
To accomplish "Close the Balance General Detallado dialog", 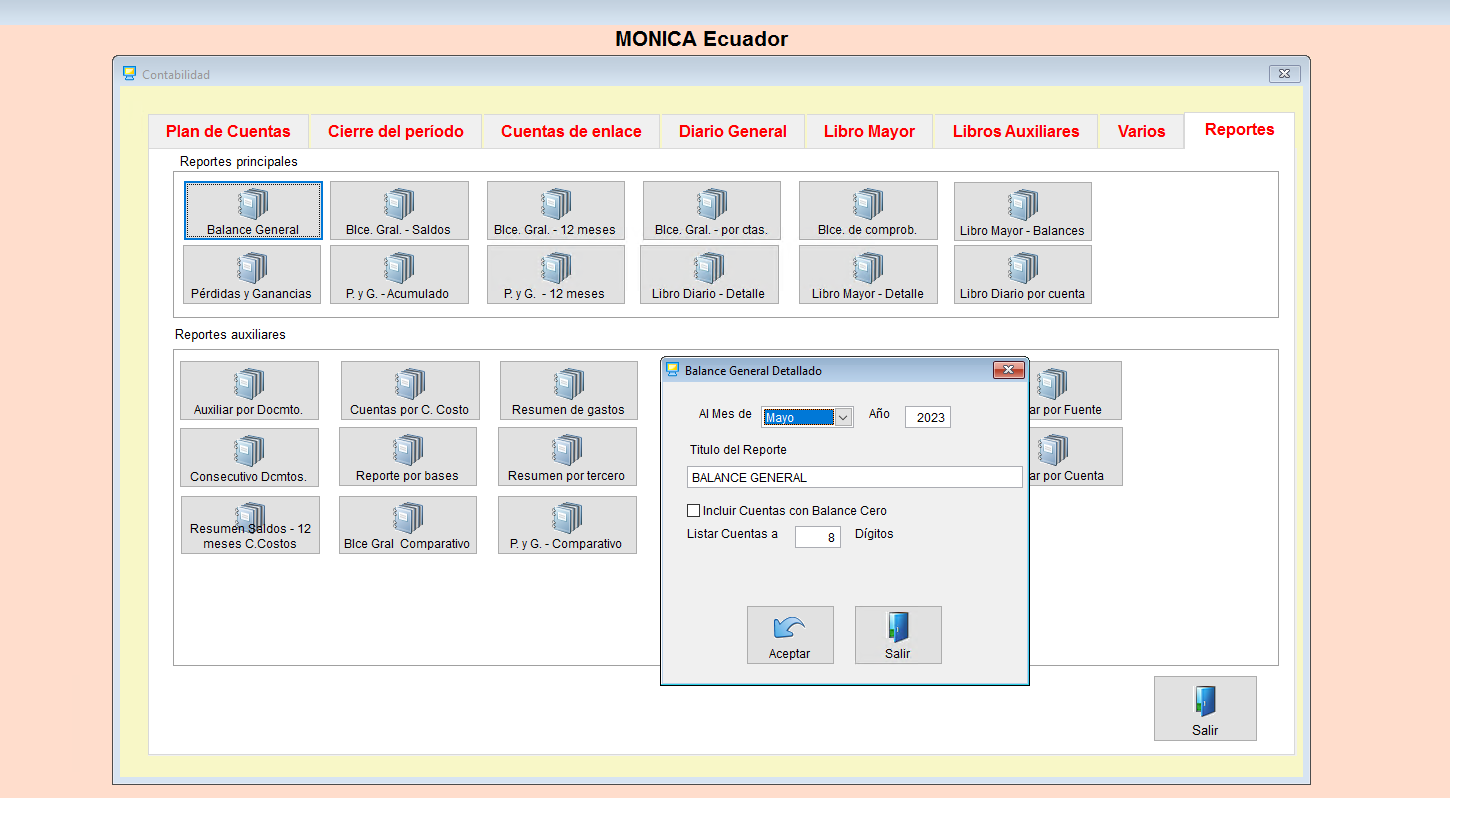I will (1008, 370).
